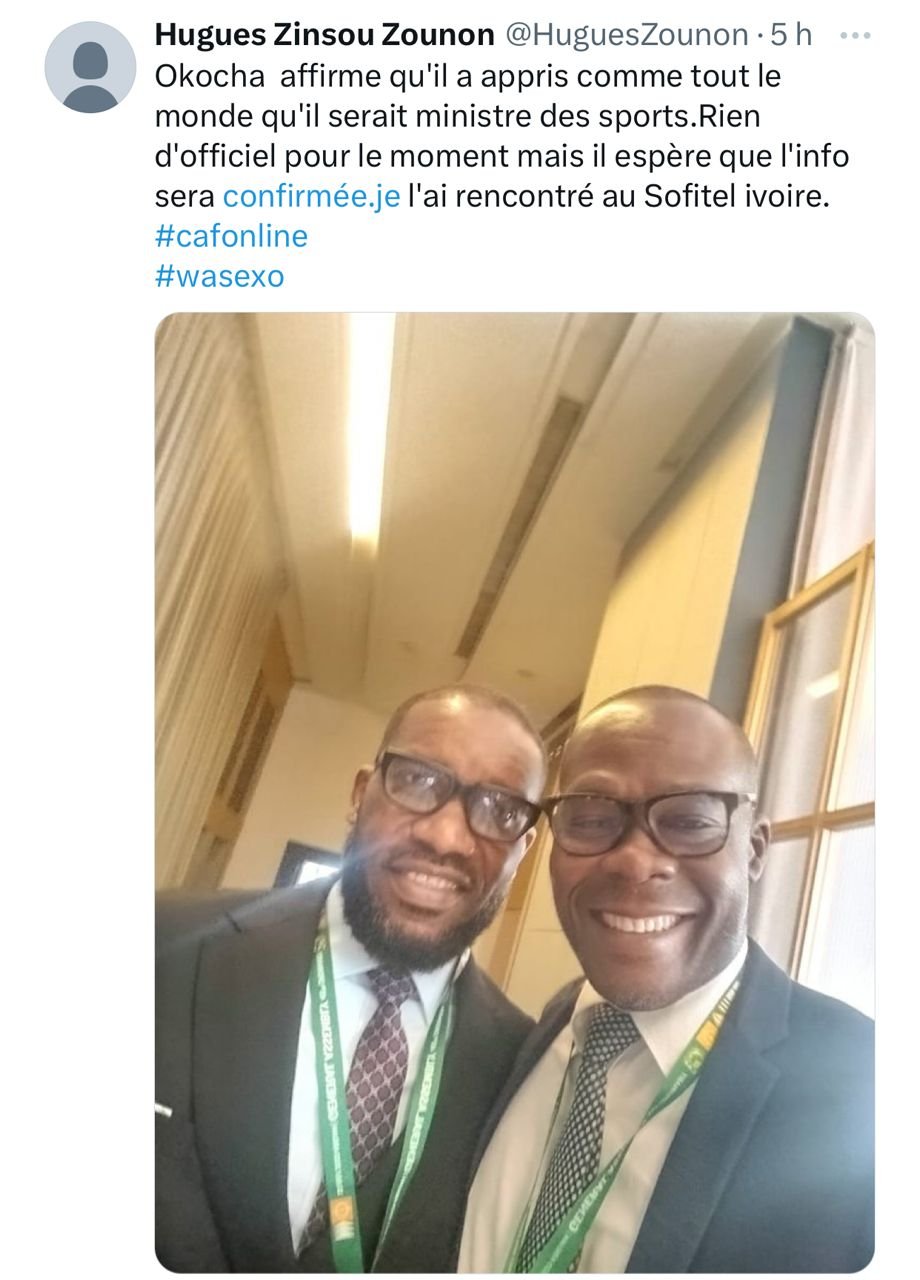
Task: Enlarge the attached selfie photo
Action: (514, 792)
